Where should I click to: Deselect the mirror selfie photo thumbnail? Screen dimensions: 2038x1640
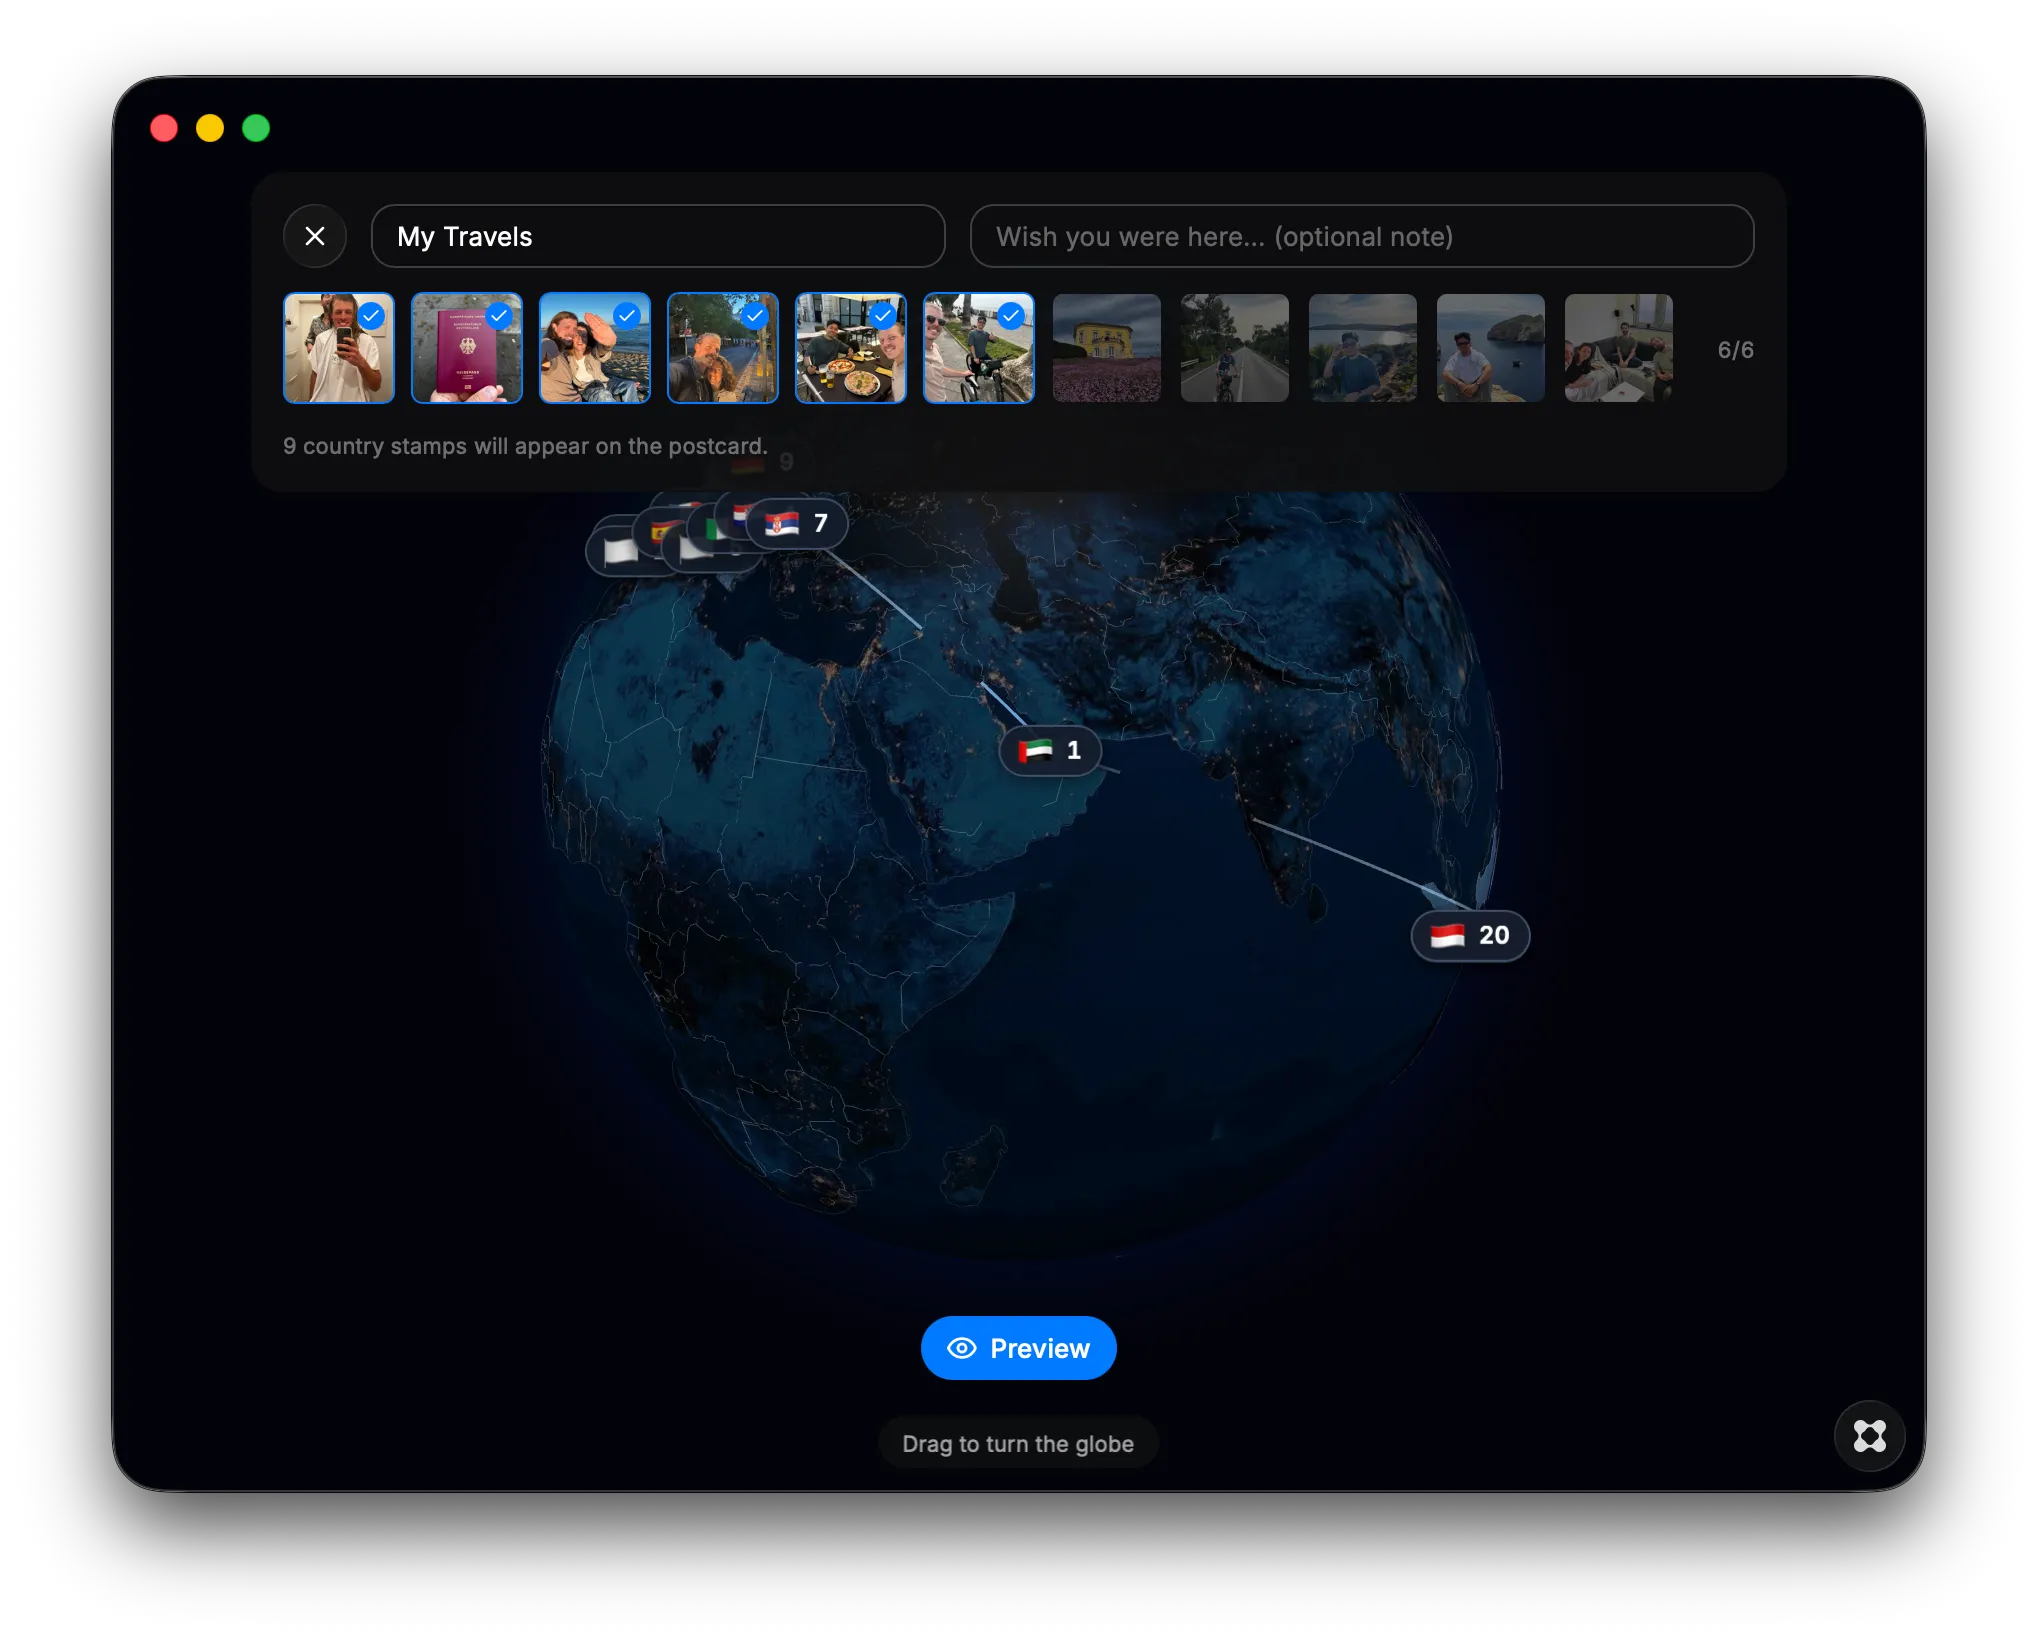(x=339, y=348)
